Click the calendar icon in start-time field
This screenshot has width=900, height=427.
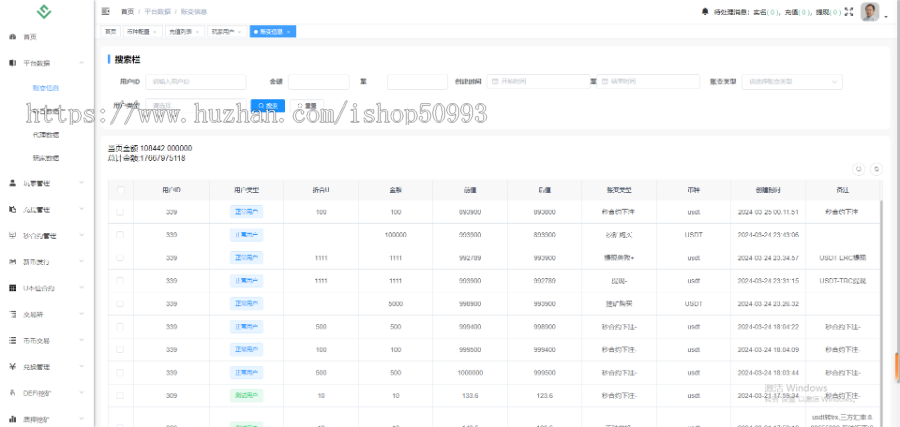click(x=496, y=81)
